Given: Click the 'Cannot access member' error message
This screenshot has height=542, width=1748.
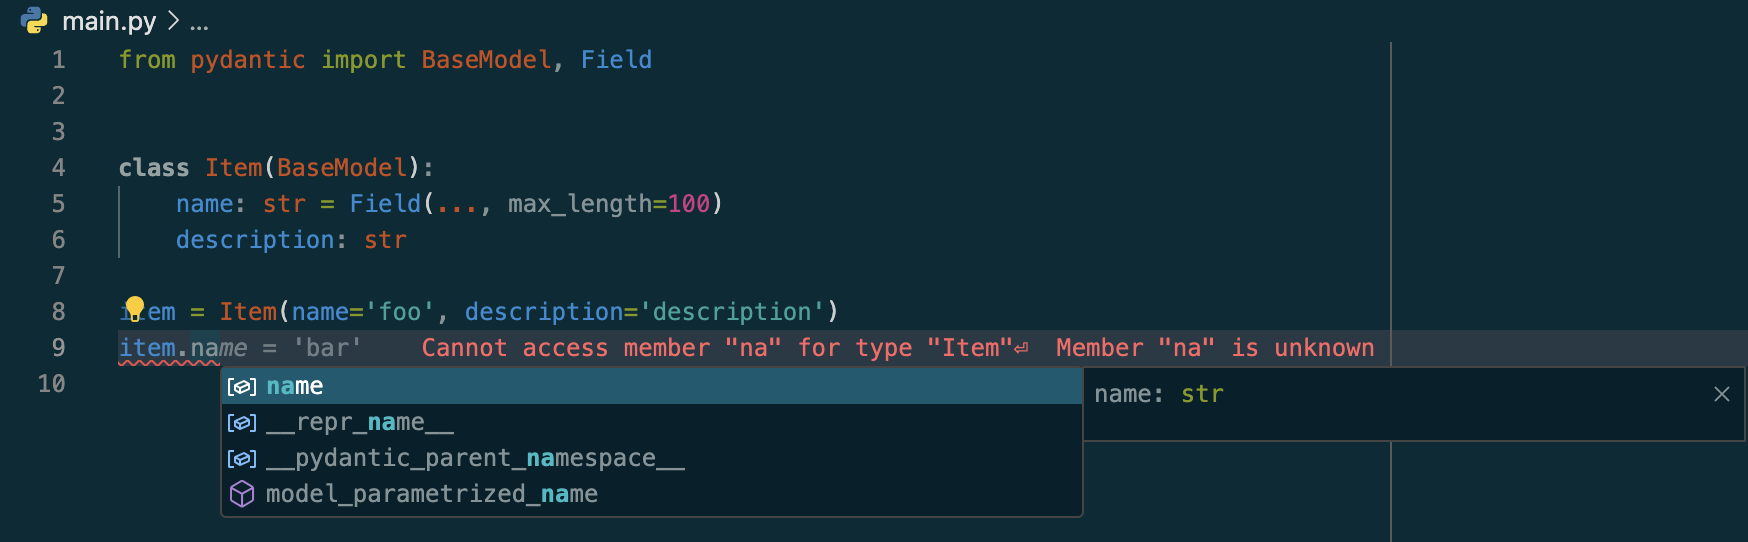Looking at the screenshot, I should tap(716, 348).
